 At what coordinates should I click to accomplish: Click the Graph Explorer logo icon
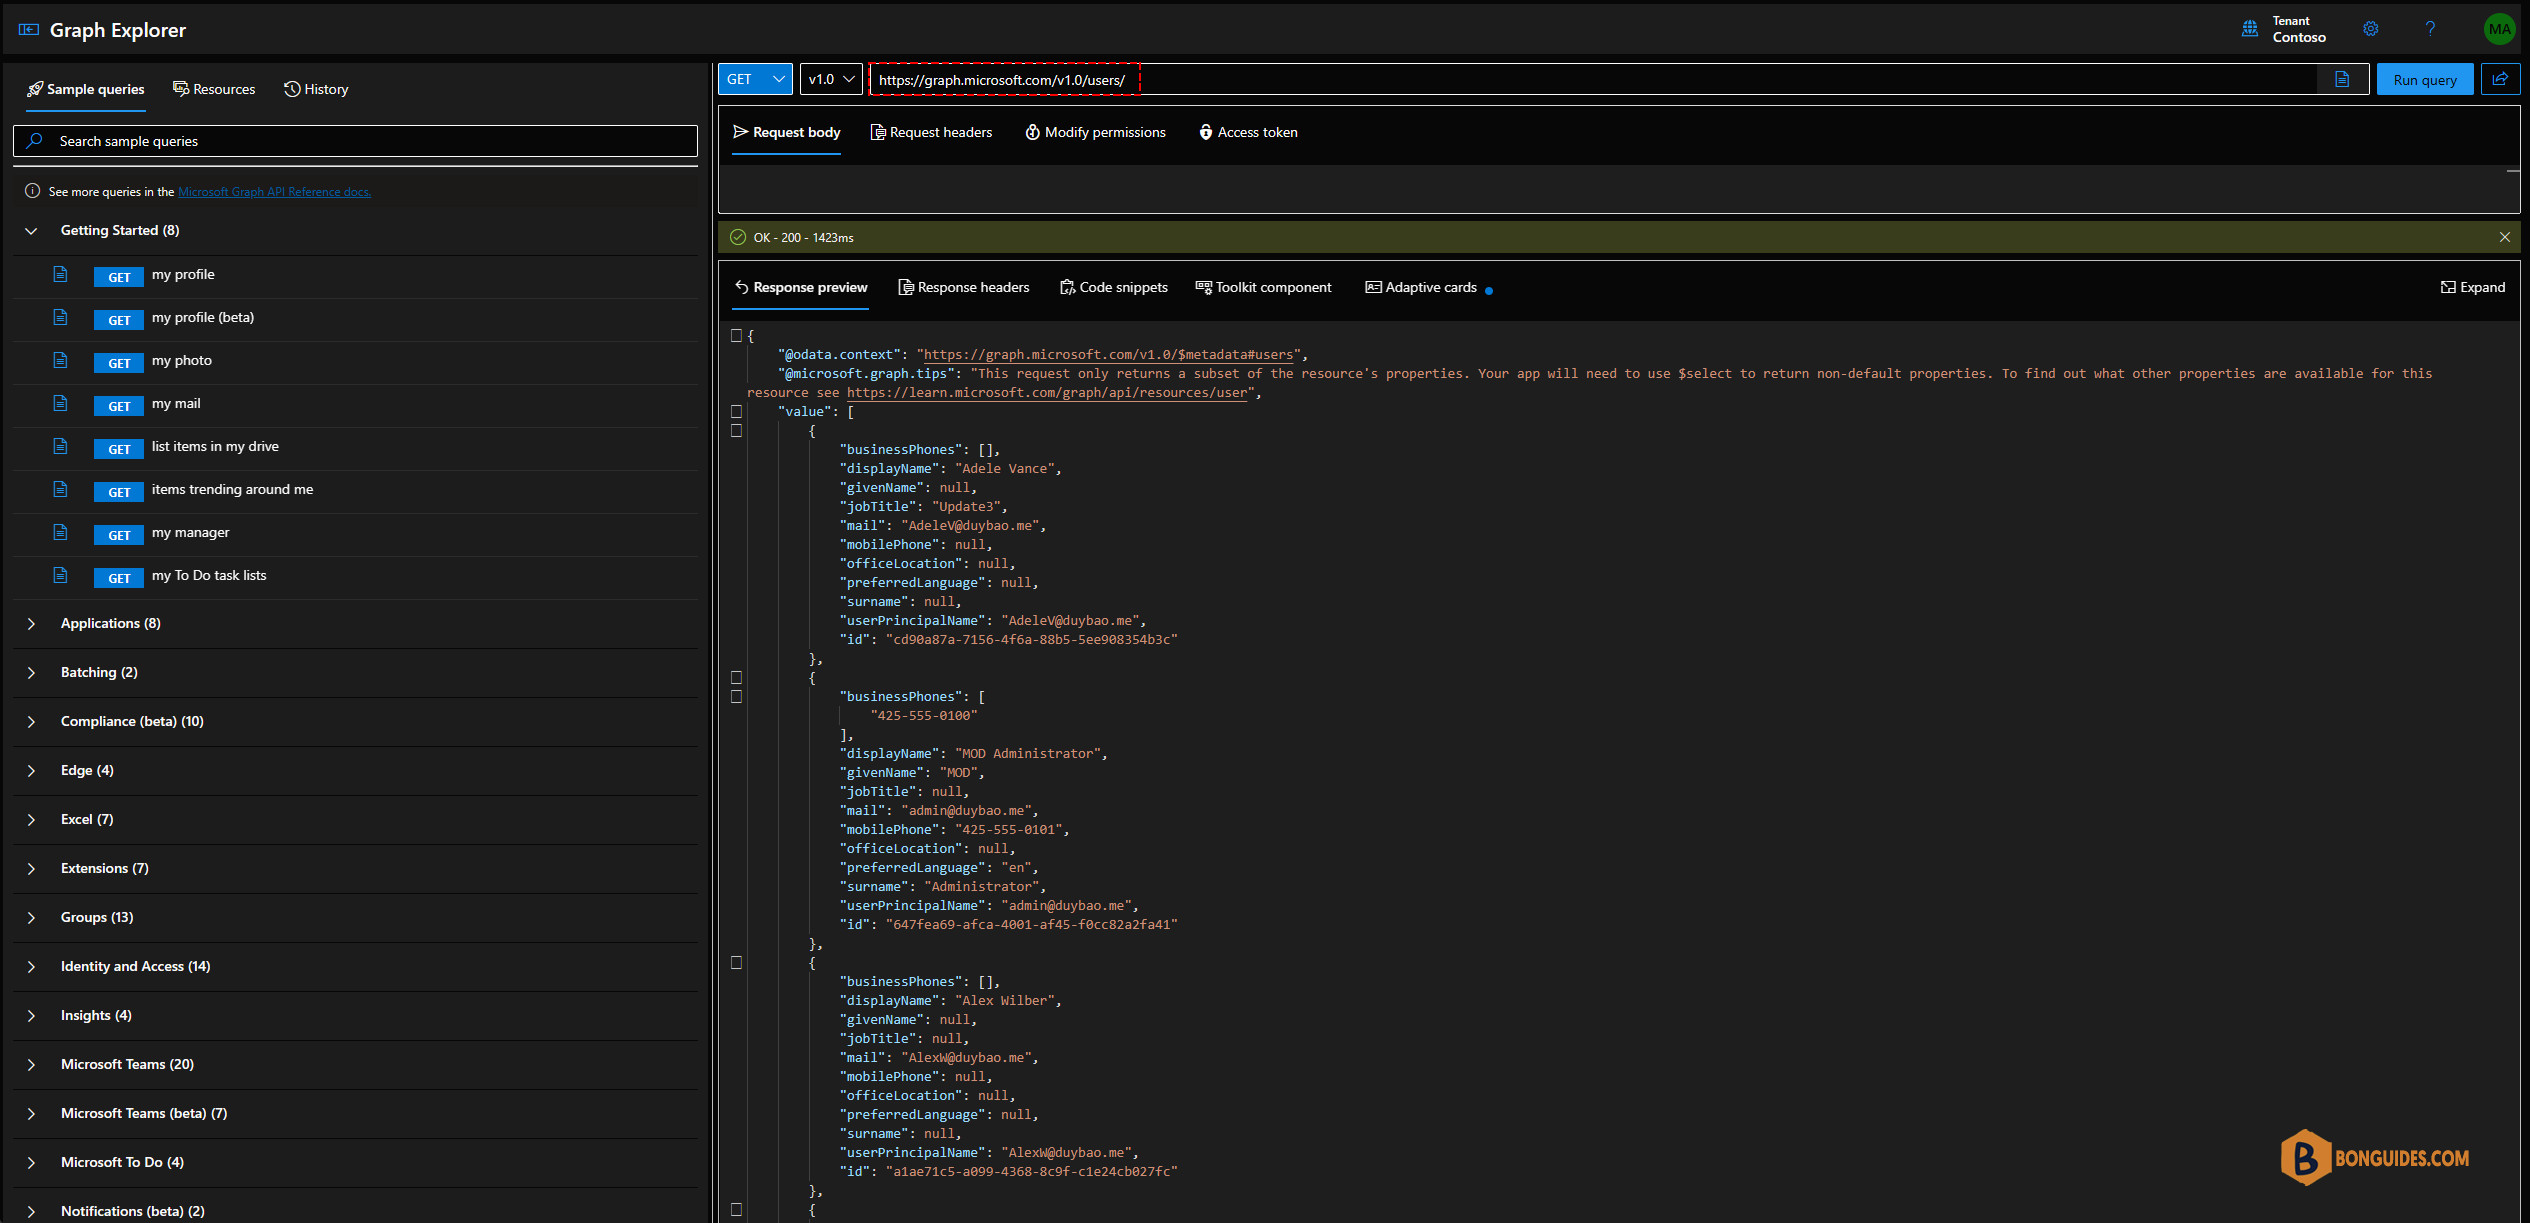click(29, 30)
